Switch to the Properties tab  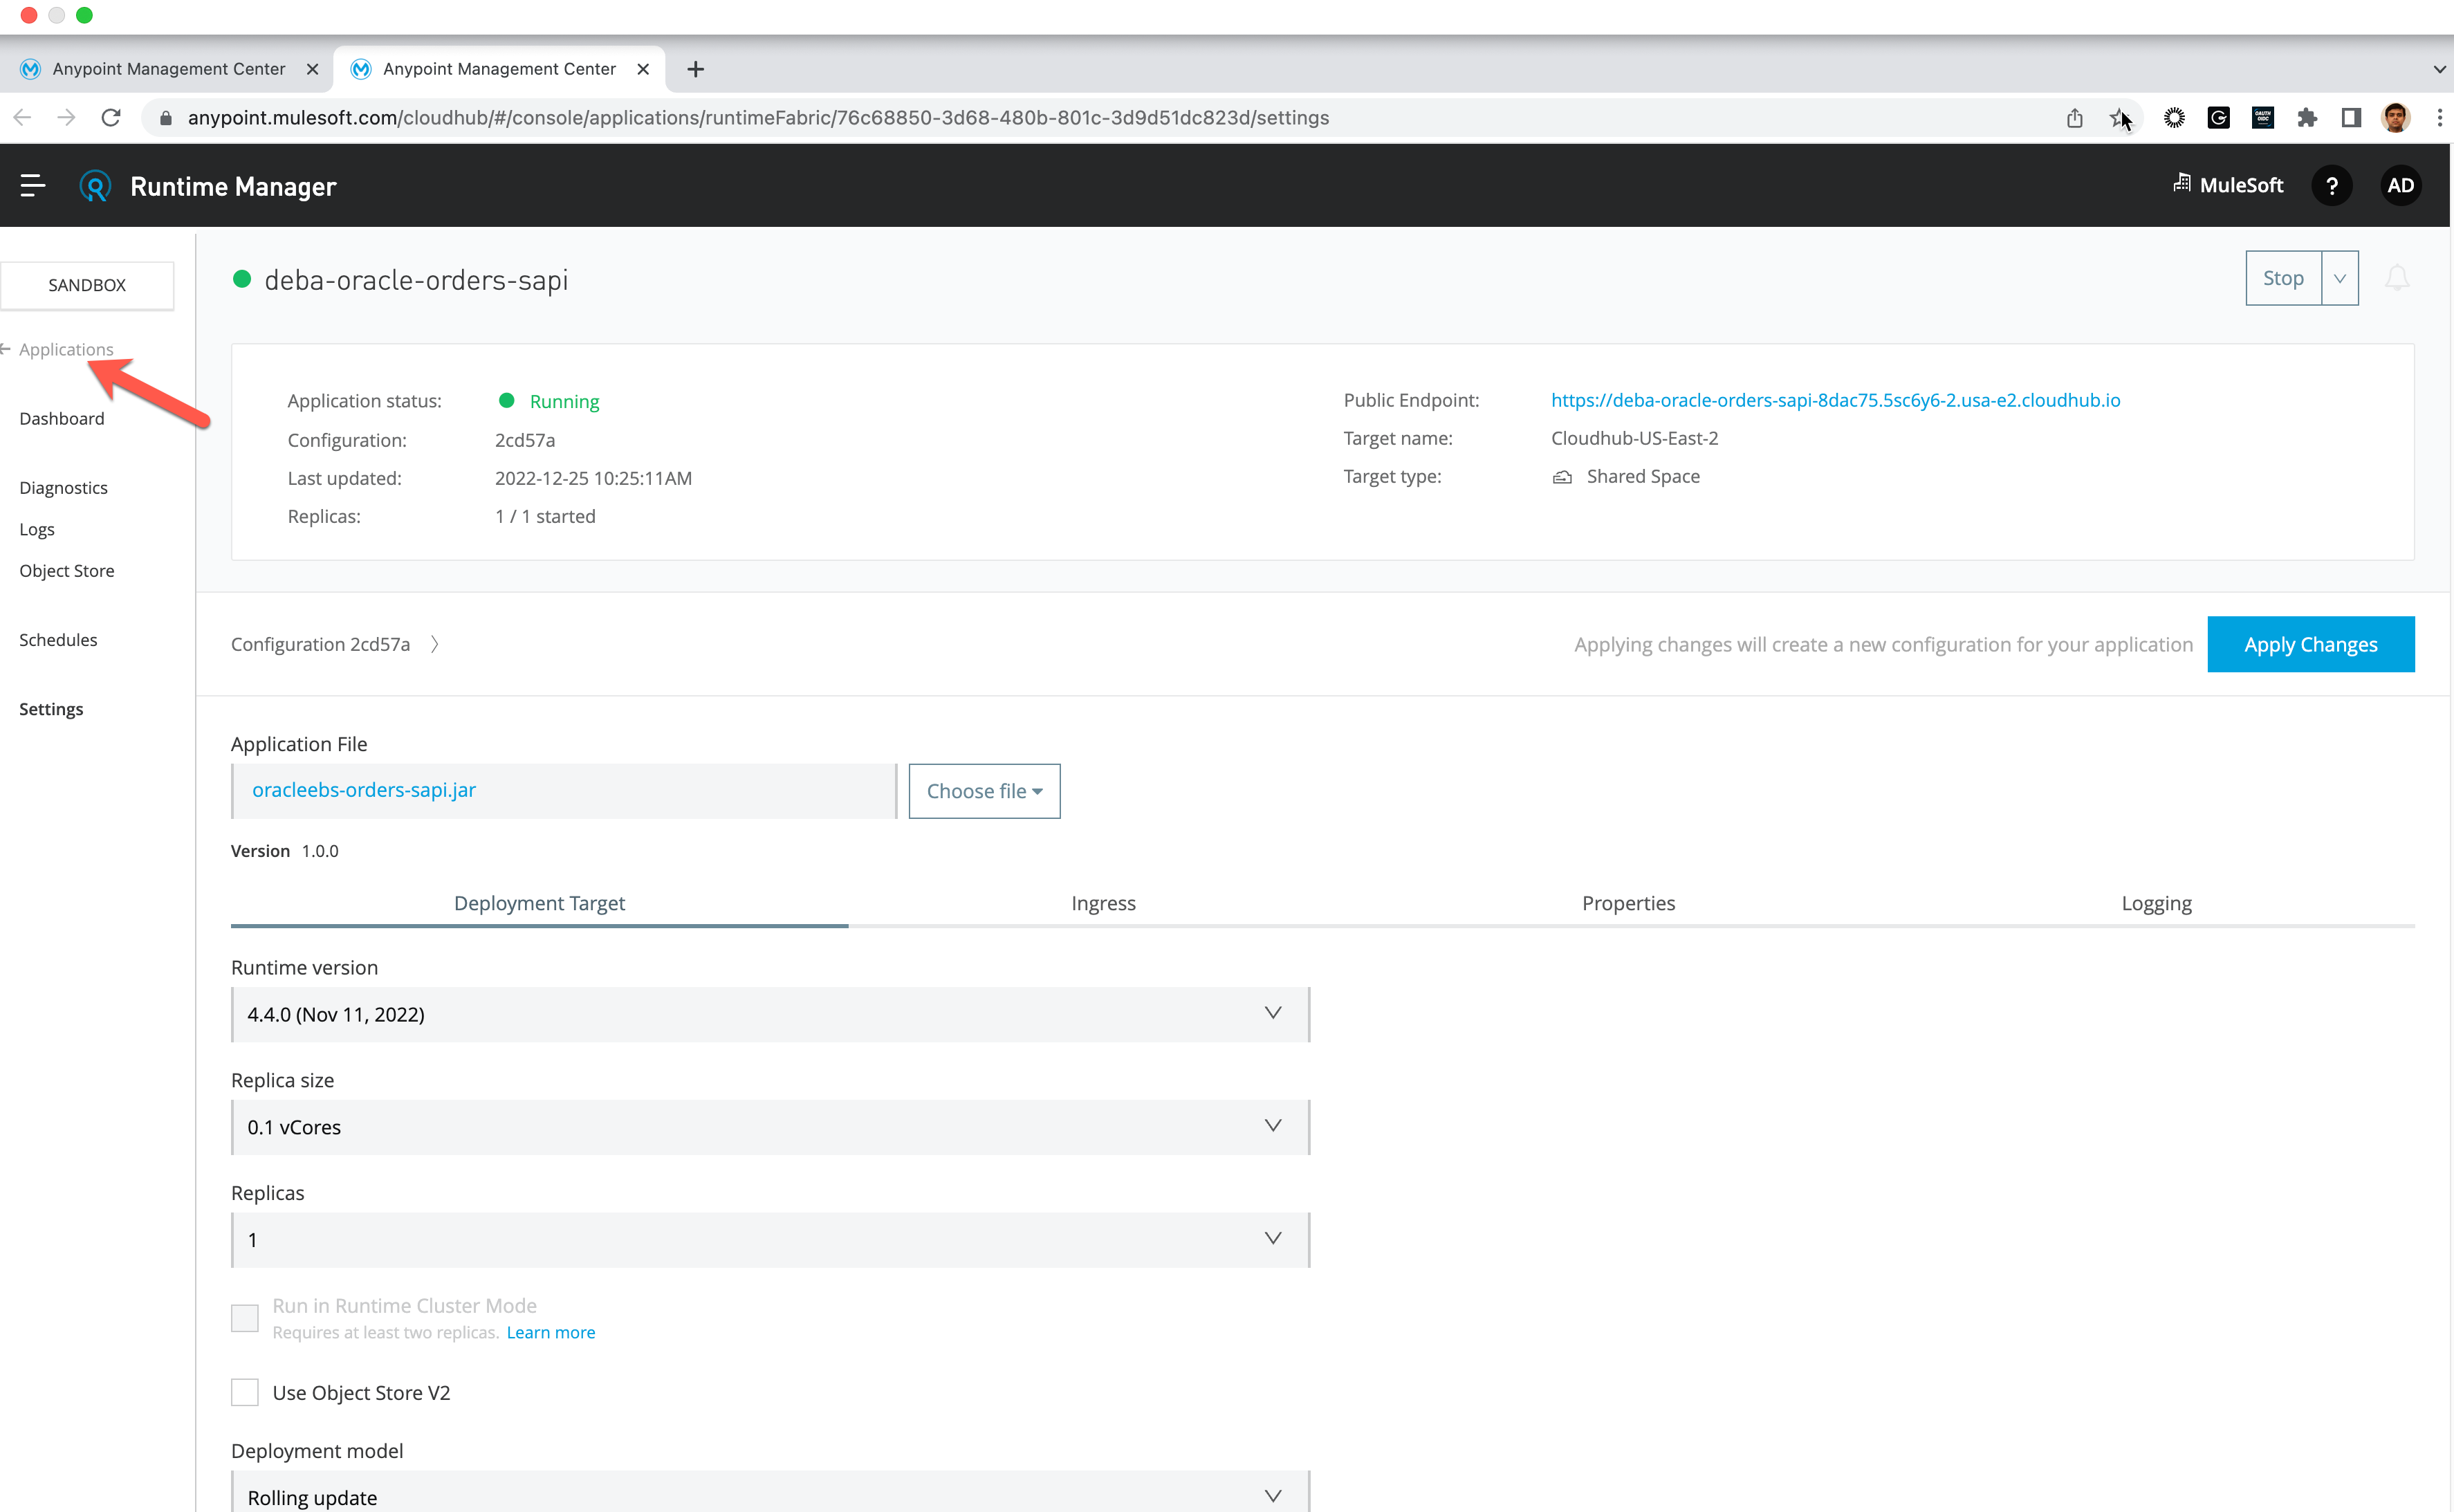click(1628, 903)
